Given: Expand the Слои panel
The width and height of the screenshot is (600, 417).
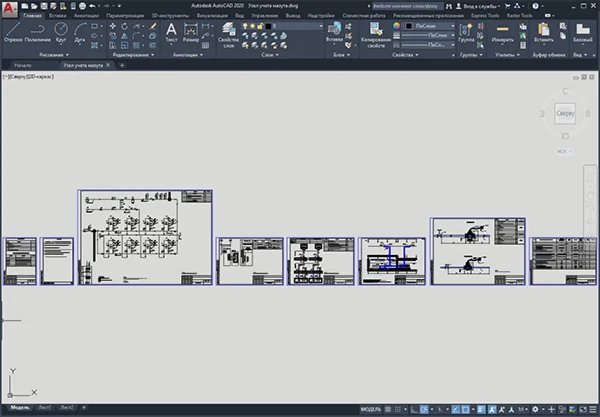Looking at the screenshot, I should [270, 55].
